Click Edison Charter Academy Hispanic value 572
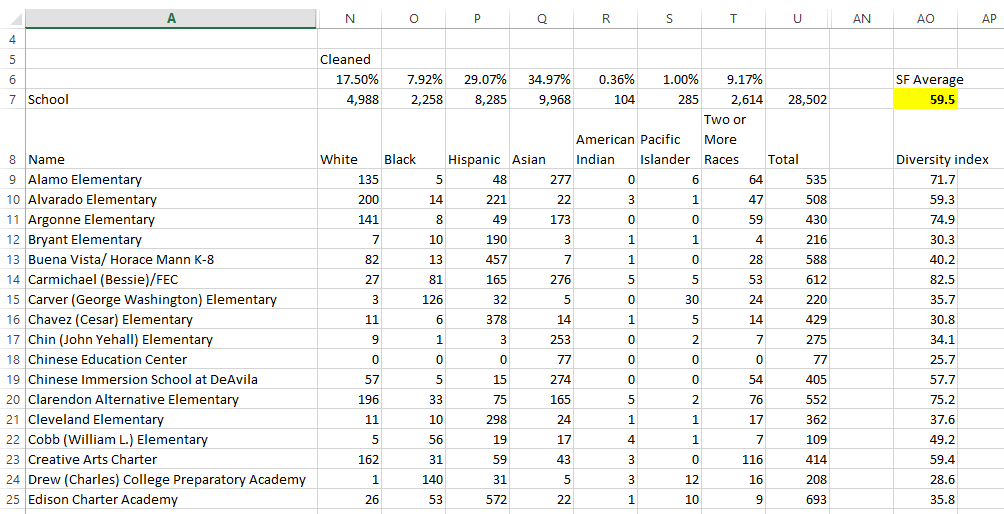This screenshot has width=1004, height=514. coord(478,499)
